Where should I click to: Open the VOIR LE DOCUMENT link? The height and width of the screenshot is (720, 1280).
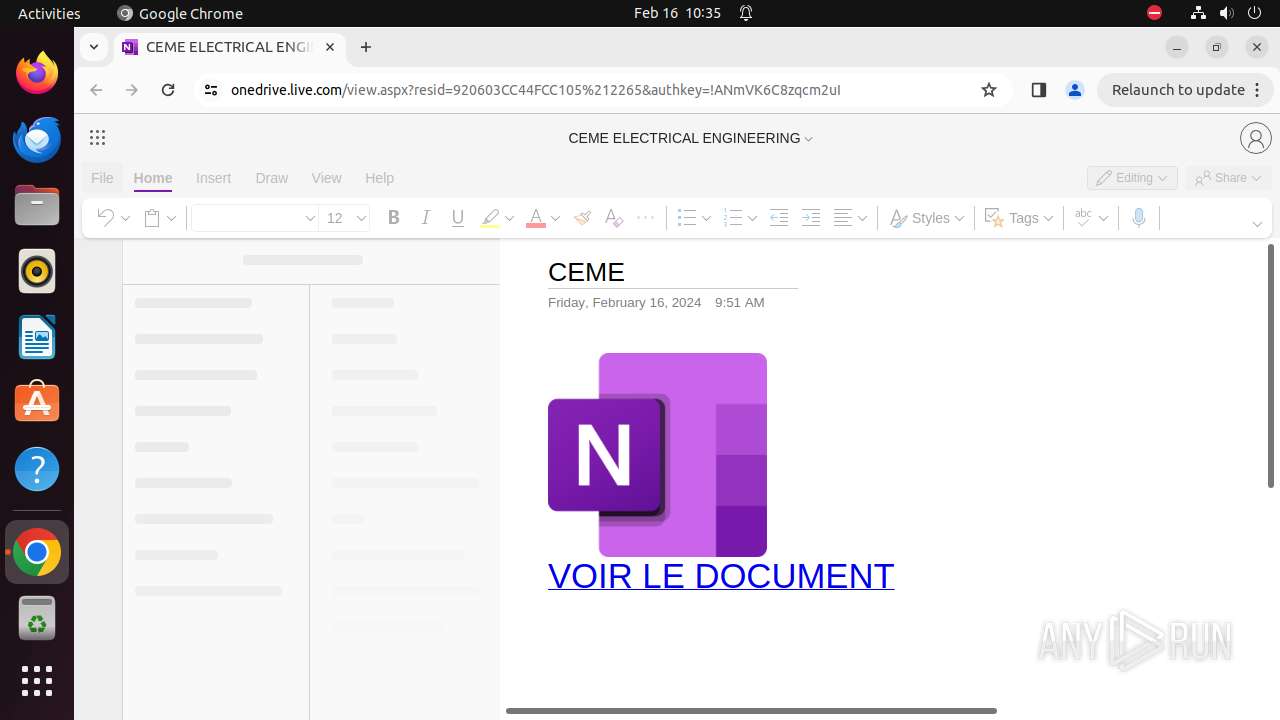click(x=721, y=576)
